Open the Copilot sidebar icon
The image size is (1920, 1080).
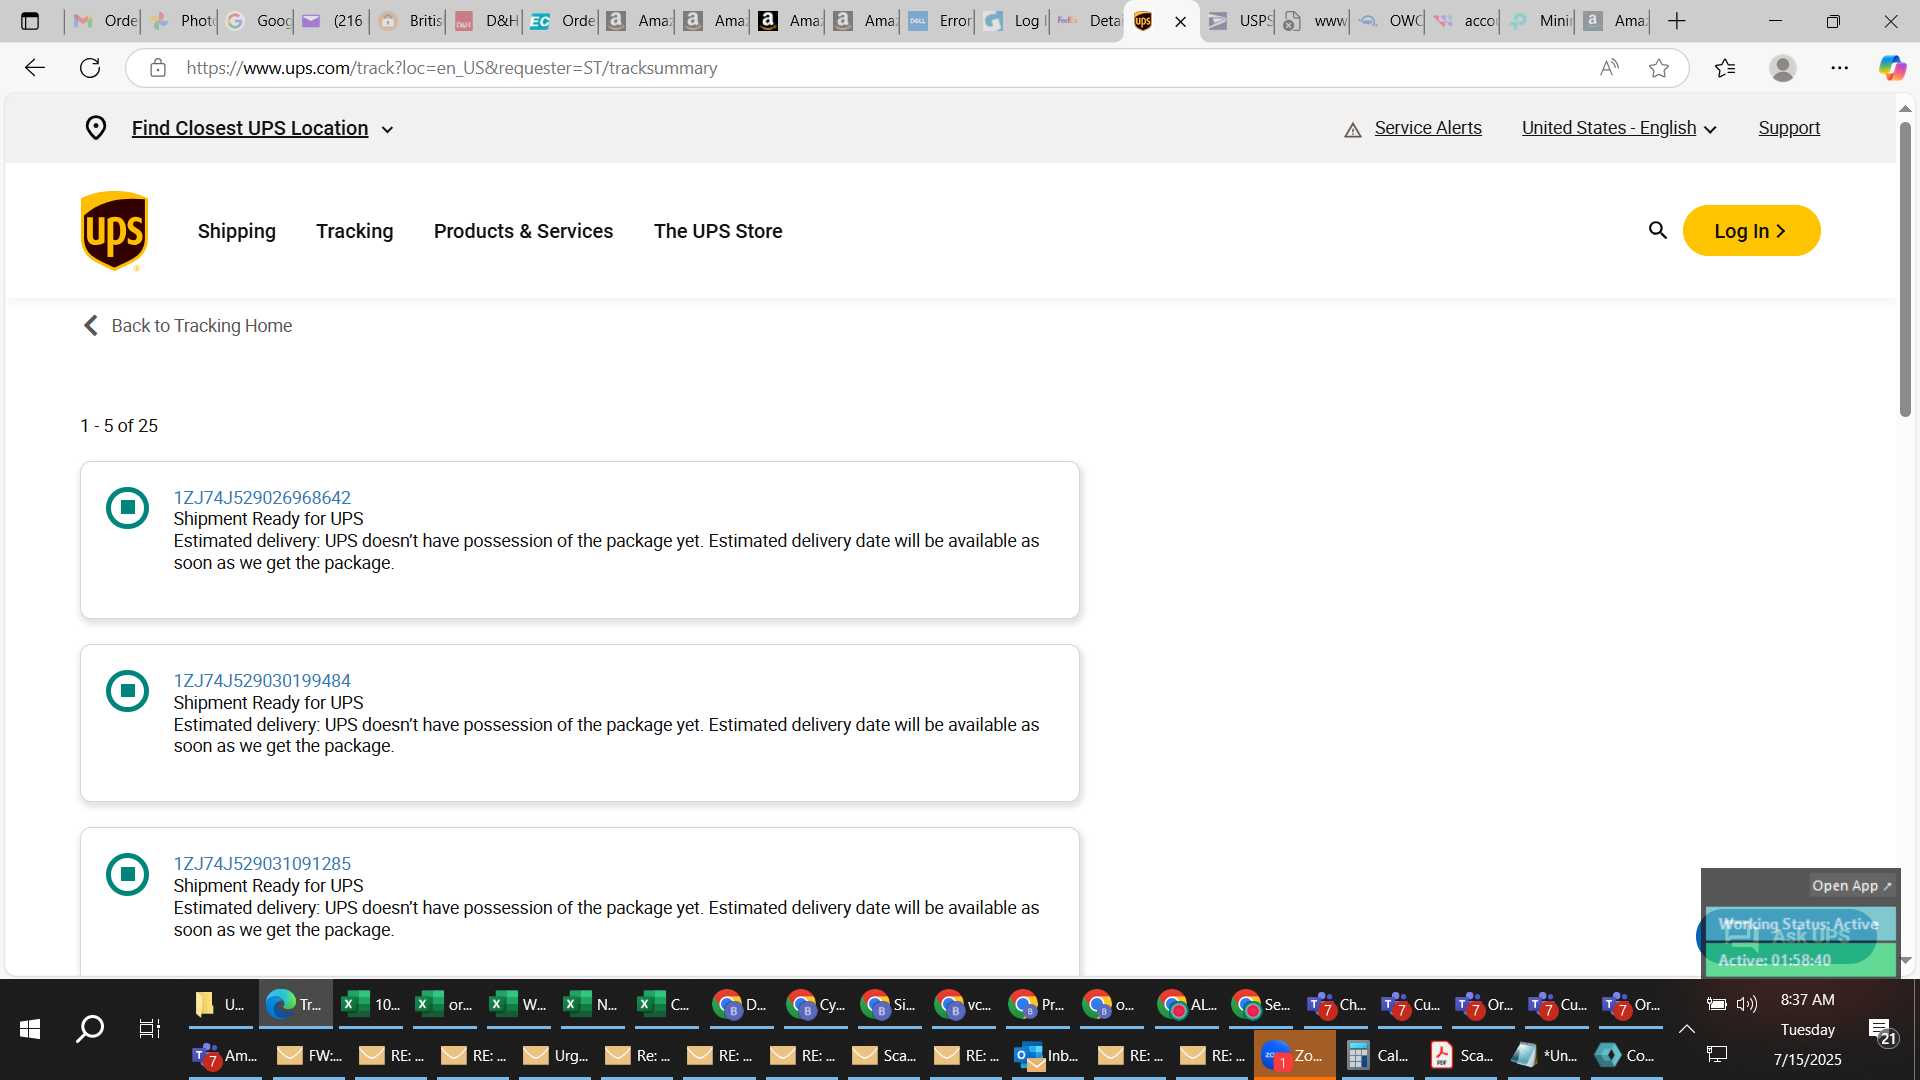[x=1891, y=68]
